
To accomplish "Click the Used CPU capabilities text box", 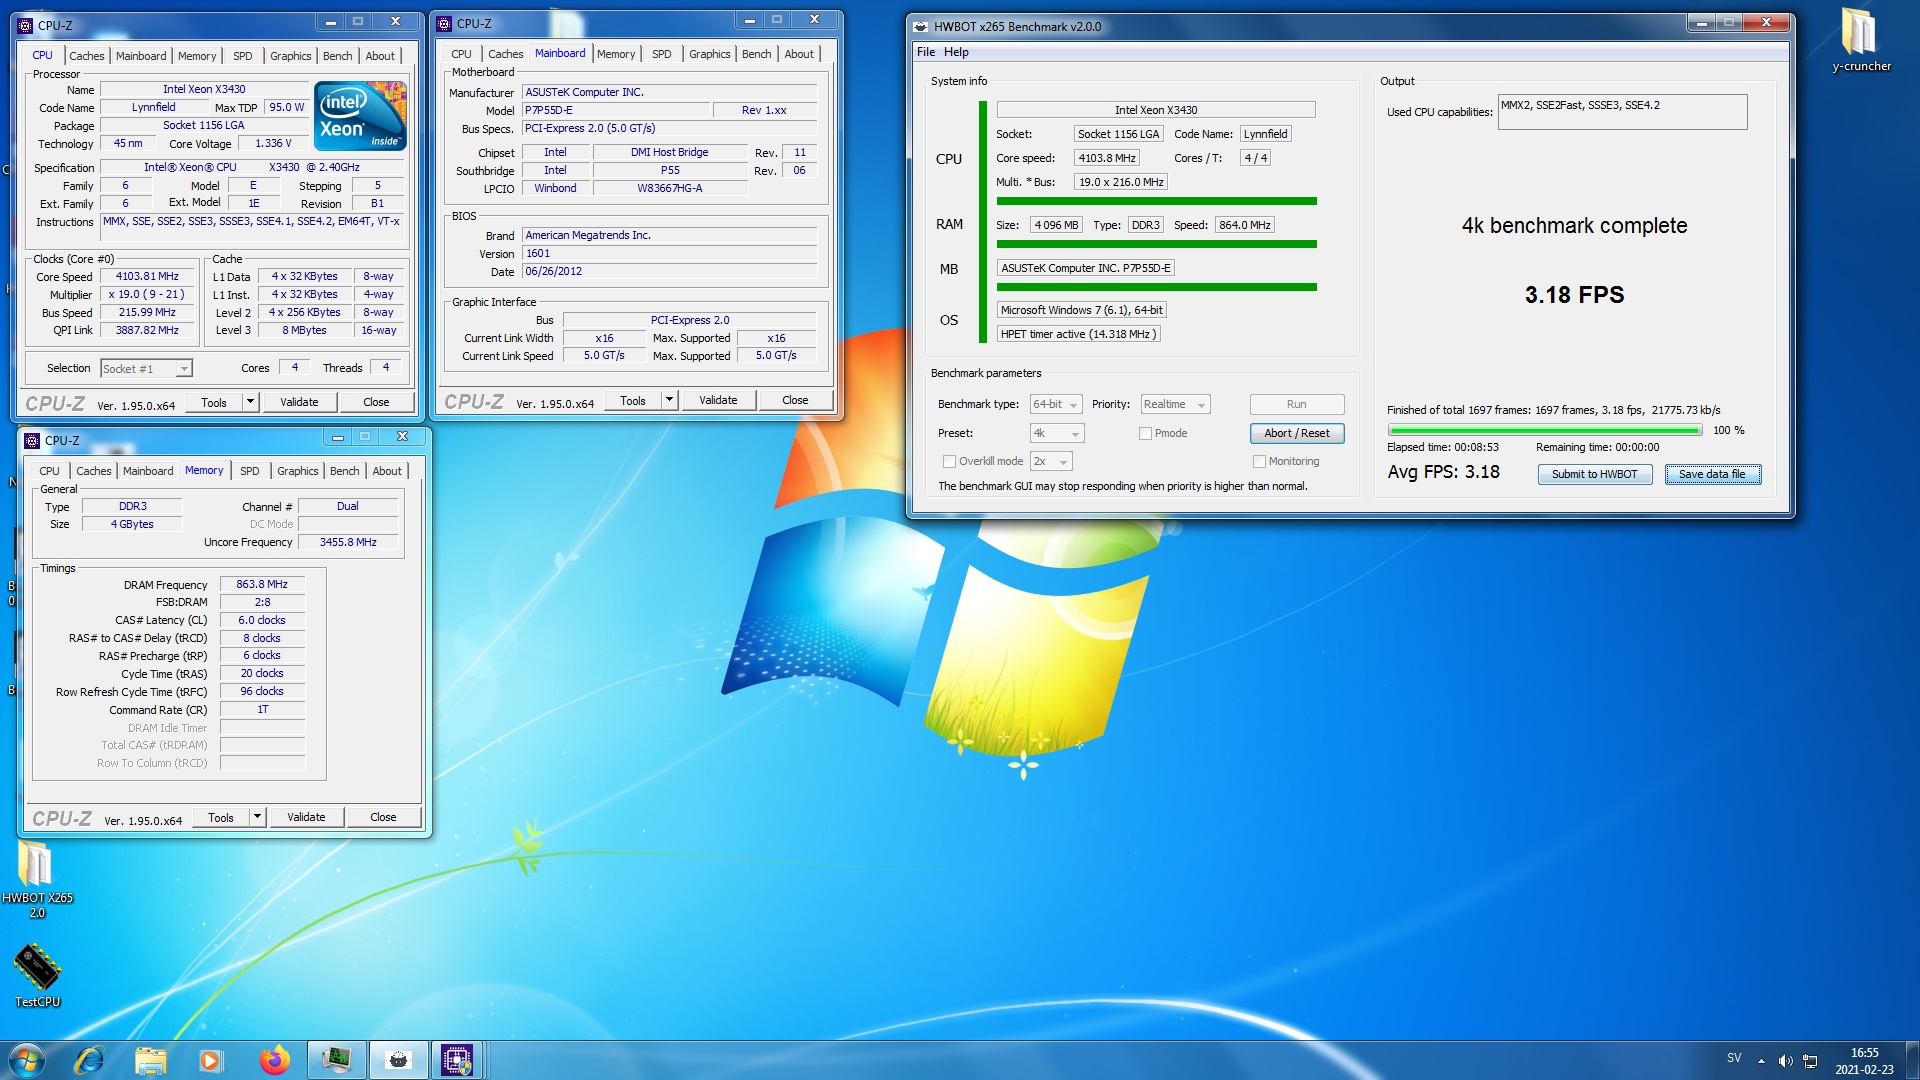I will pyautogui.click(x=1622, y=112).
